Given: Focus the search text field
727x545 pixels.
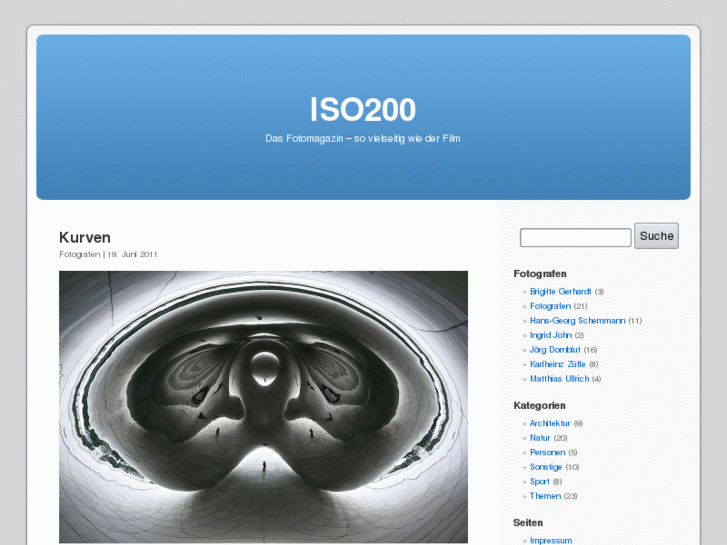Looking at the screenshot, I should (x=575, y=237).
